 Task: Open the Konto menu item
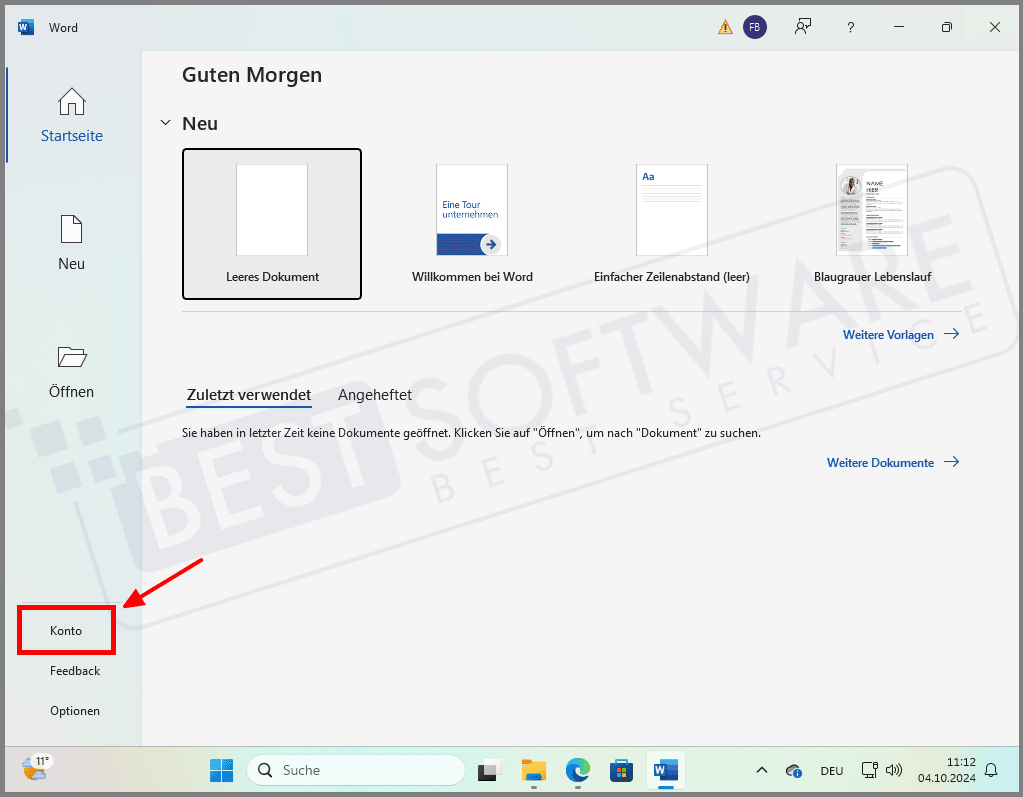point(66,631)
